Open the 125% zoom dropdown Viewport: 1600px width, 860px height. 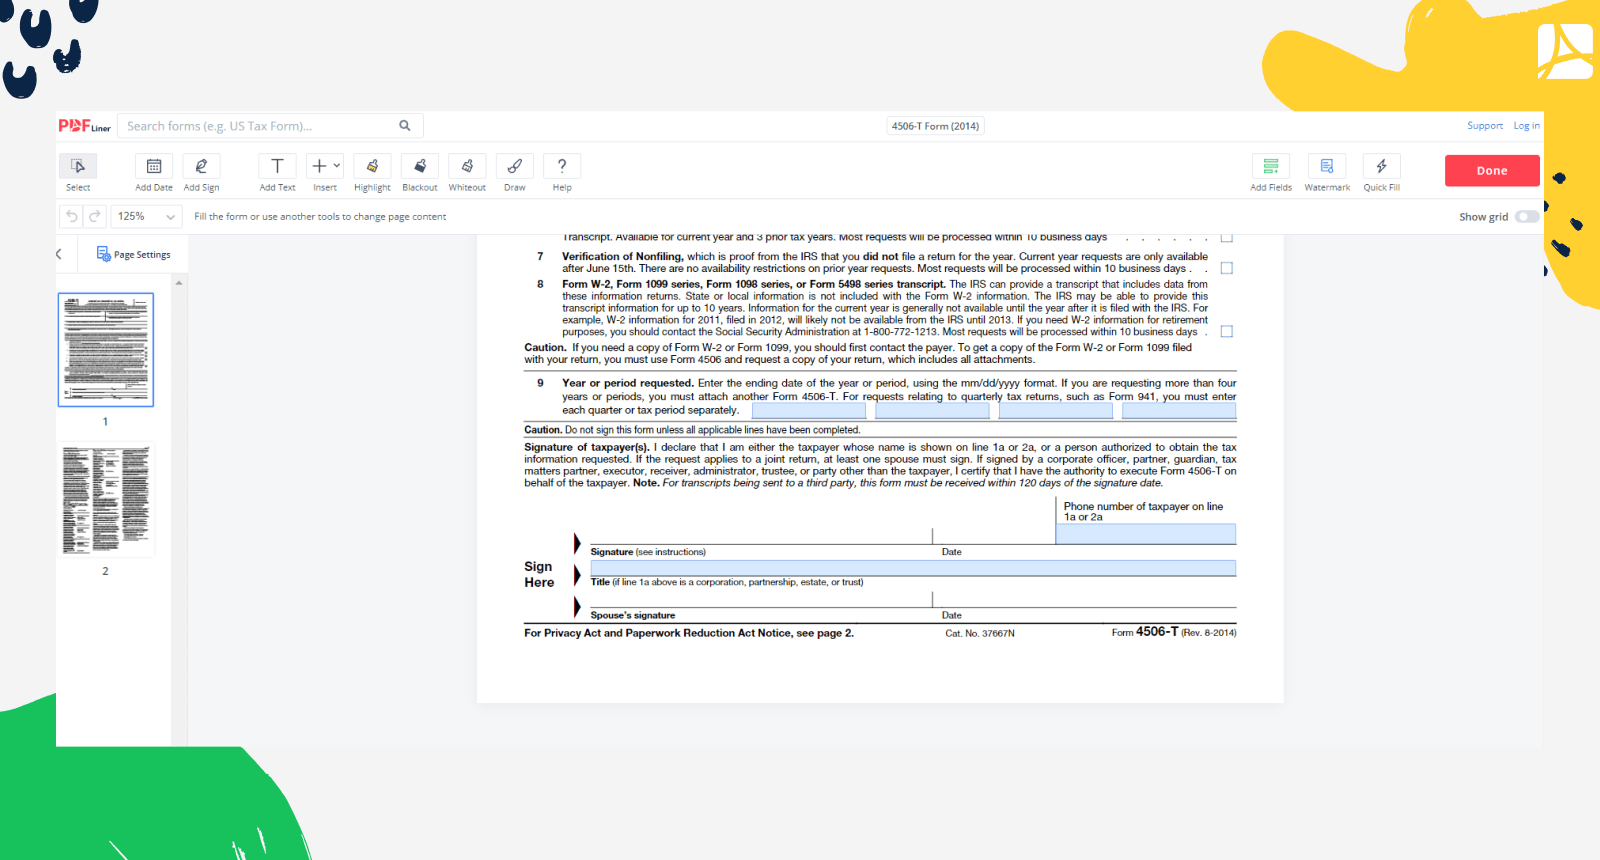point(146,216)
